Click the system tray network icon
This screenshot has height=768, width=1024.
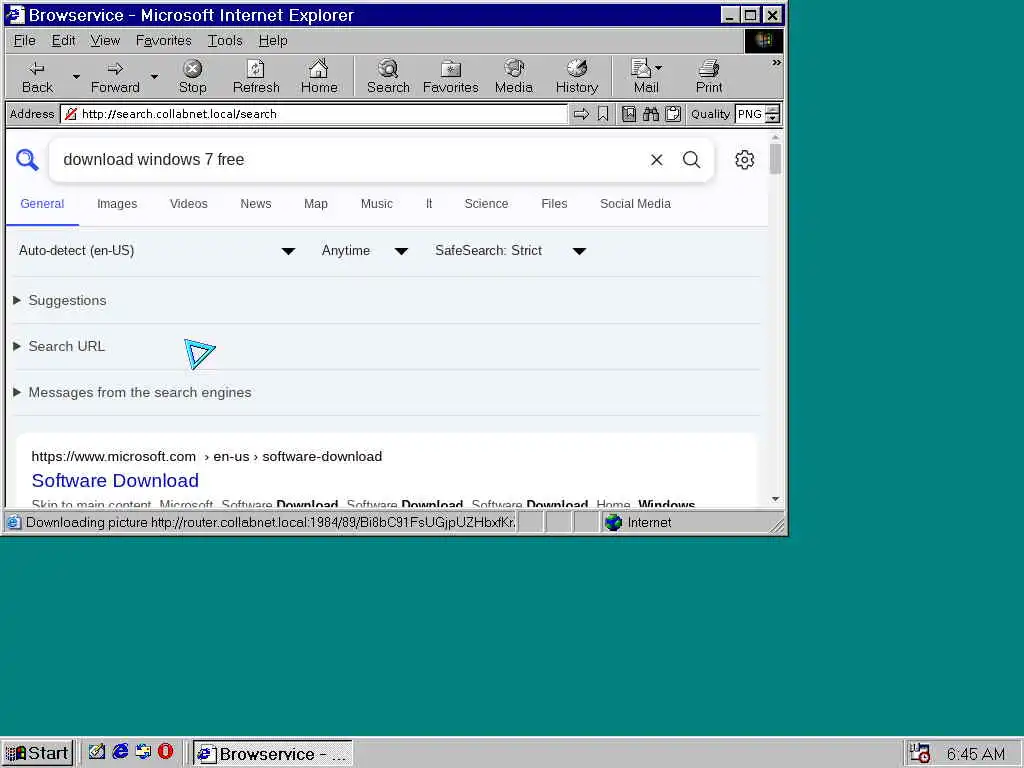pyautogui.click(x=920, y=753)
